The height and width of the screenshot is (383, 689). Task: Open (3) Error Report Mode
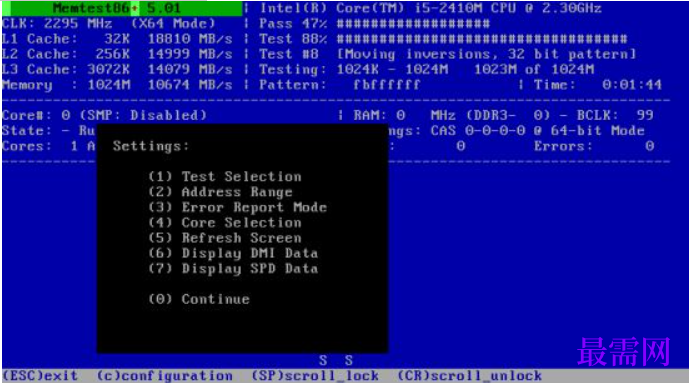(237, 207)
